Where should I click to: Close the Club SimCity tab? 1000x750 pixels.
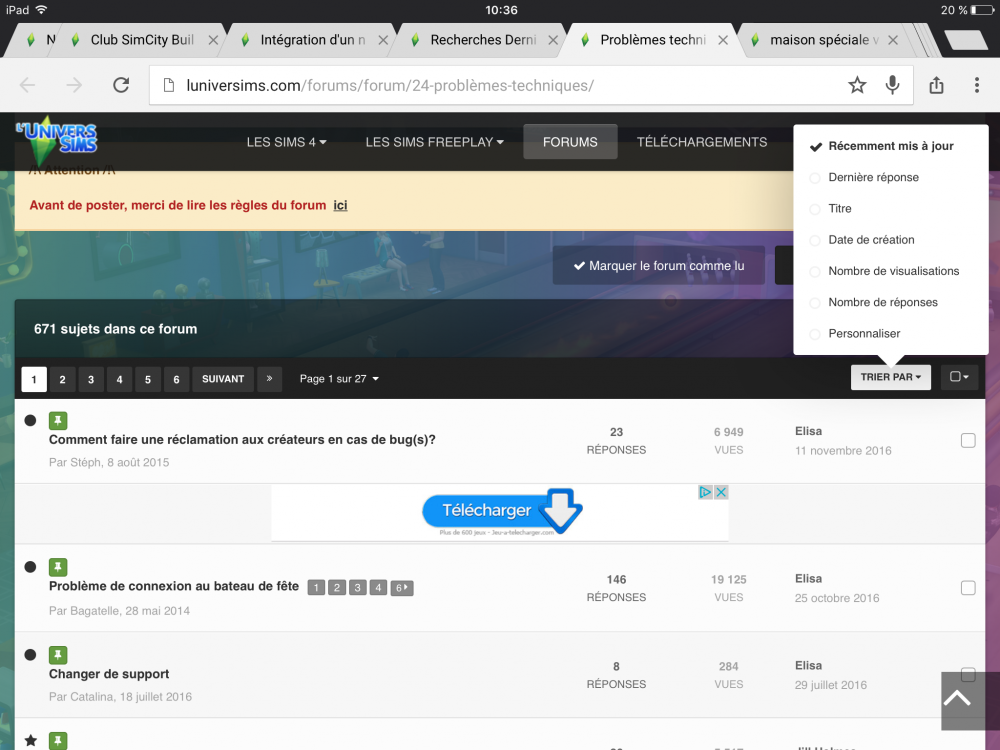point(213,40)
